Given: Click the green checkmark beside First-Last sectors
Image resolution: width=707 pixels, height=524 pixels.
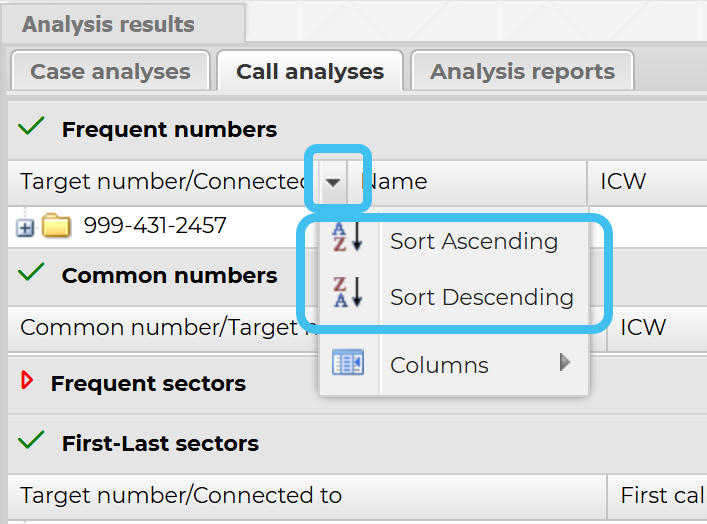Looking at the screenshot, I should click(x=33, y=441).
